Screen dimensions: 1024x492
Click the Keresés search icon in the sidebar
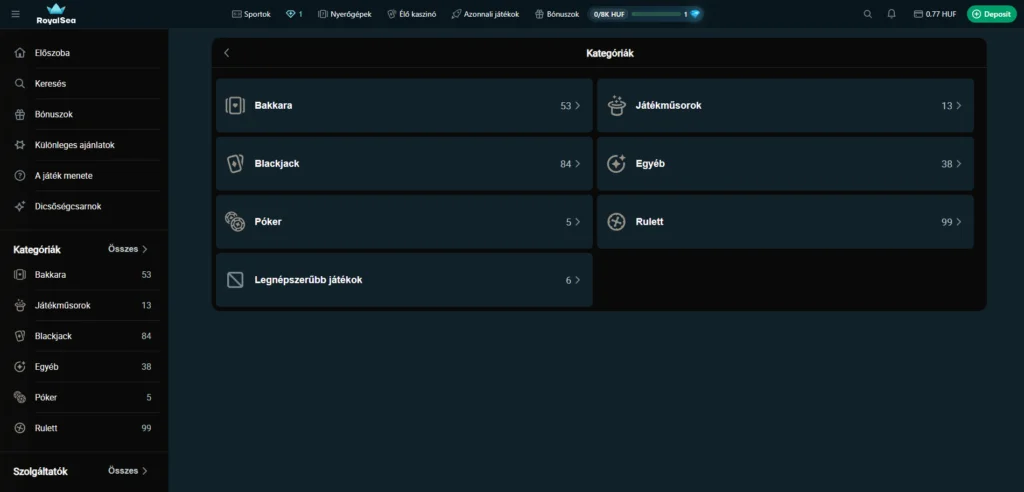[x=20, y=84]
